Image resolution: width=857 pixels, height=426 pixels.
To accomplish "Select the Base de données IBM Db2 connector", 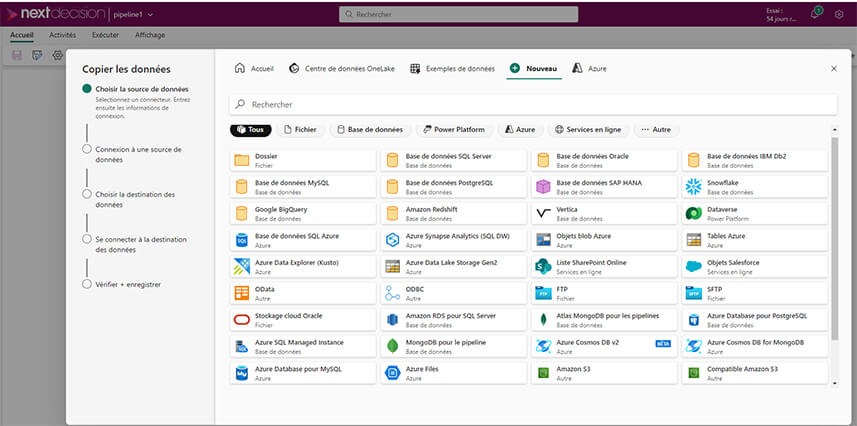I will [x=755, y=160].
